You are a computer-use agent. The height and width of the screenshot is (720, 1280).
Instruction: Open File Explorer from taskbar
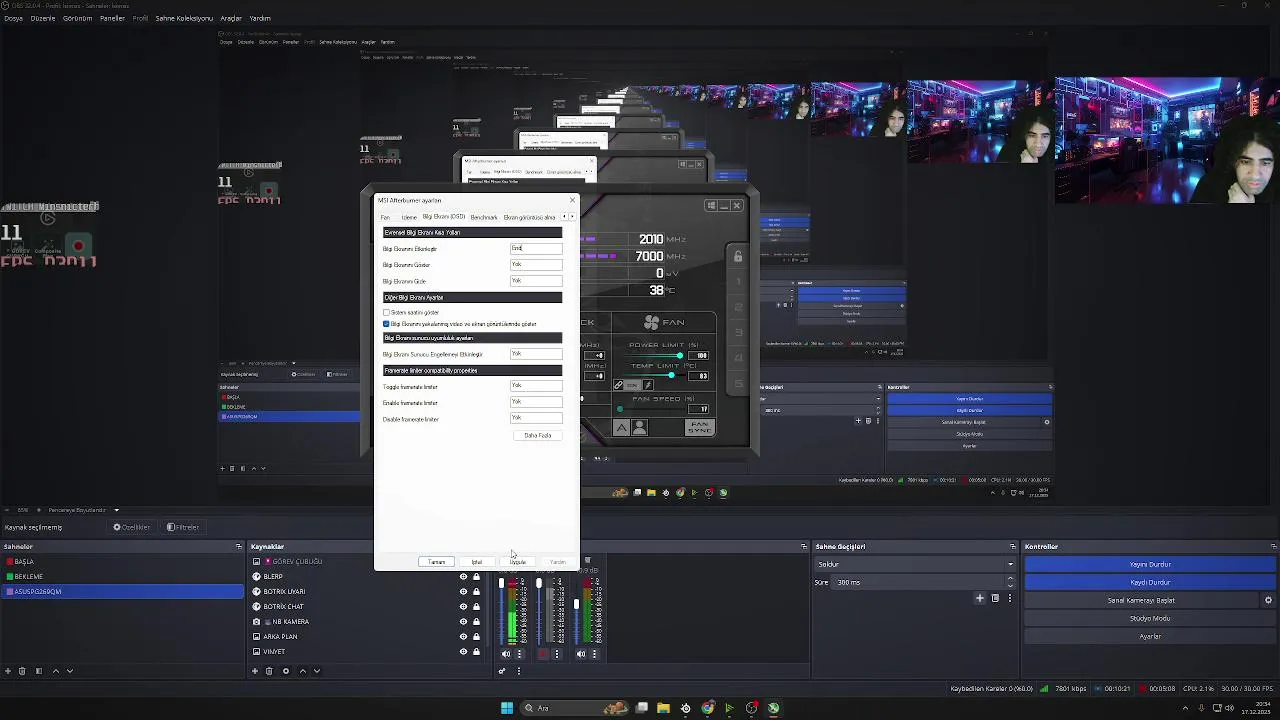click(663, 708)
